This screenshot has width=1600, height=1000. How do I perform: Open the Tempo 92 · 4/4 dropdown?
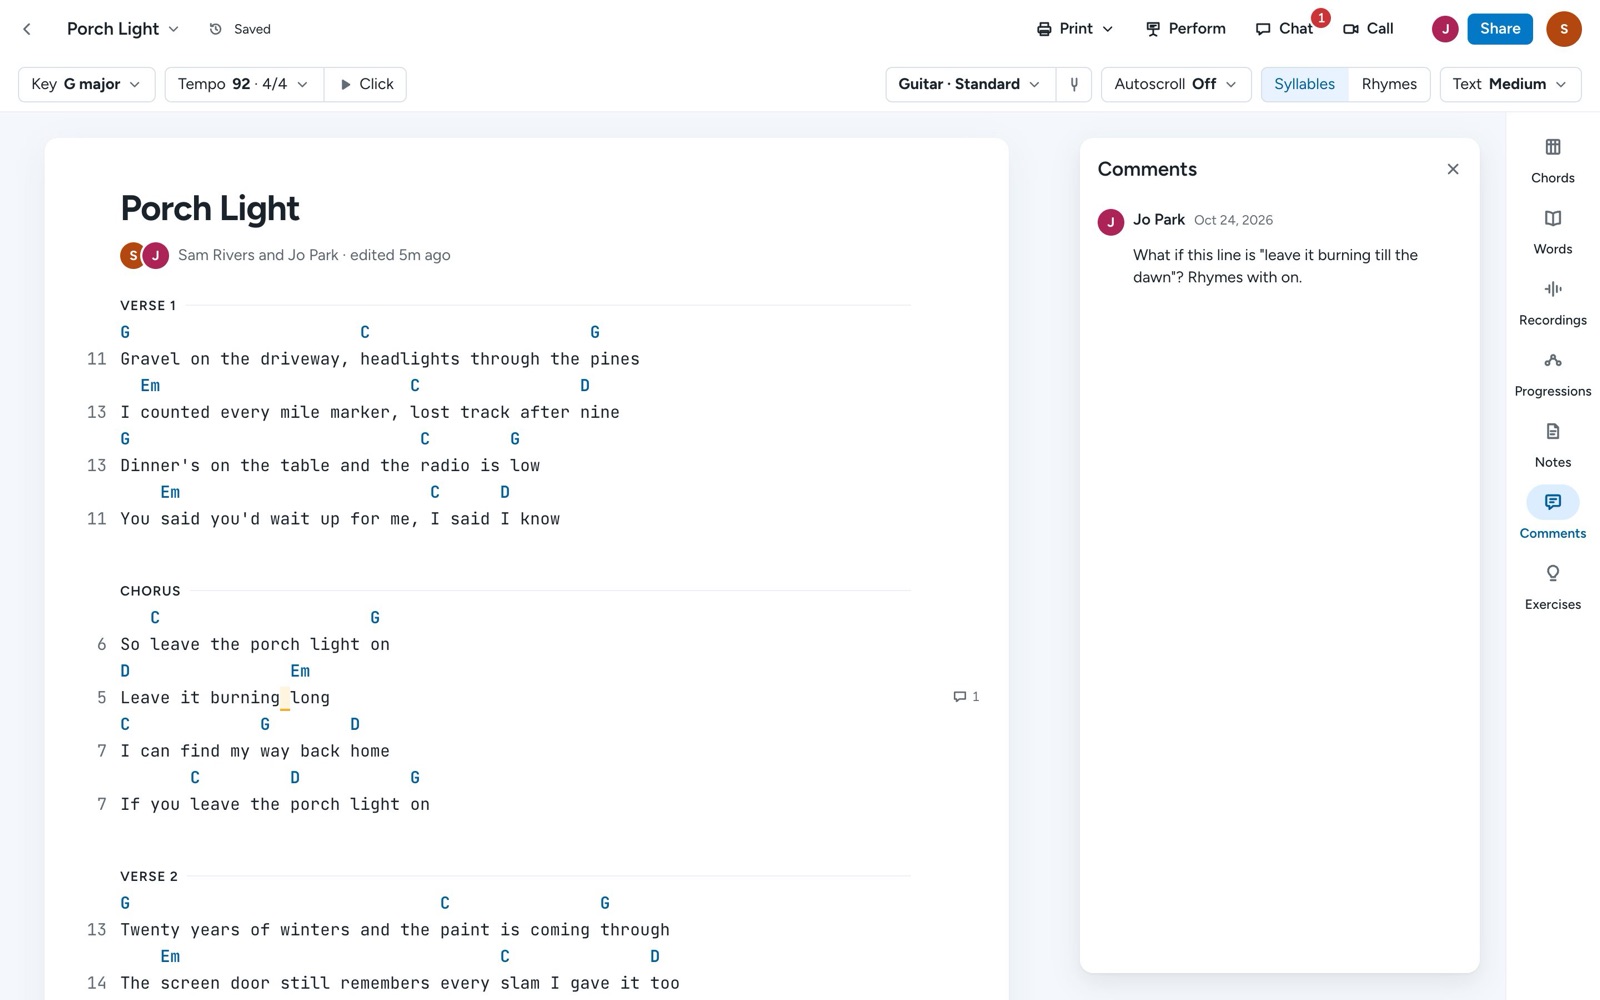point(244,84)
